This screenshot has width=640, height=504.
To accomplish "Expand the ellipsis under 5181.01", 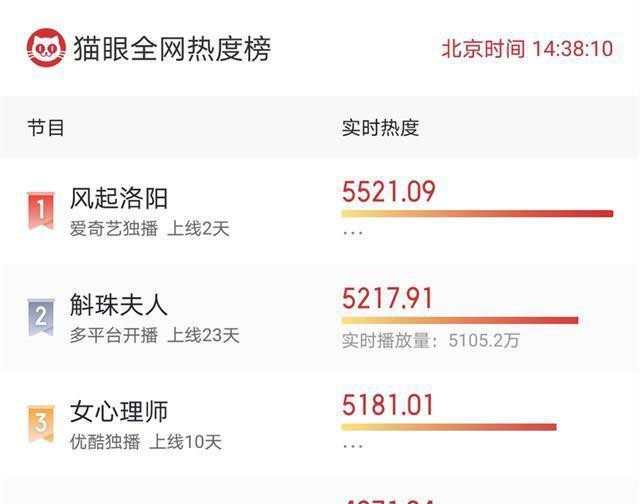I will (x=353, y=446).
